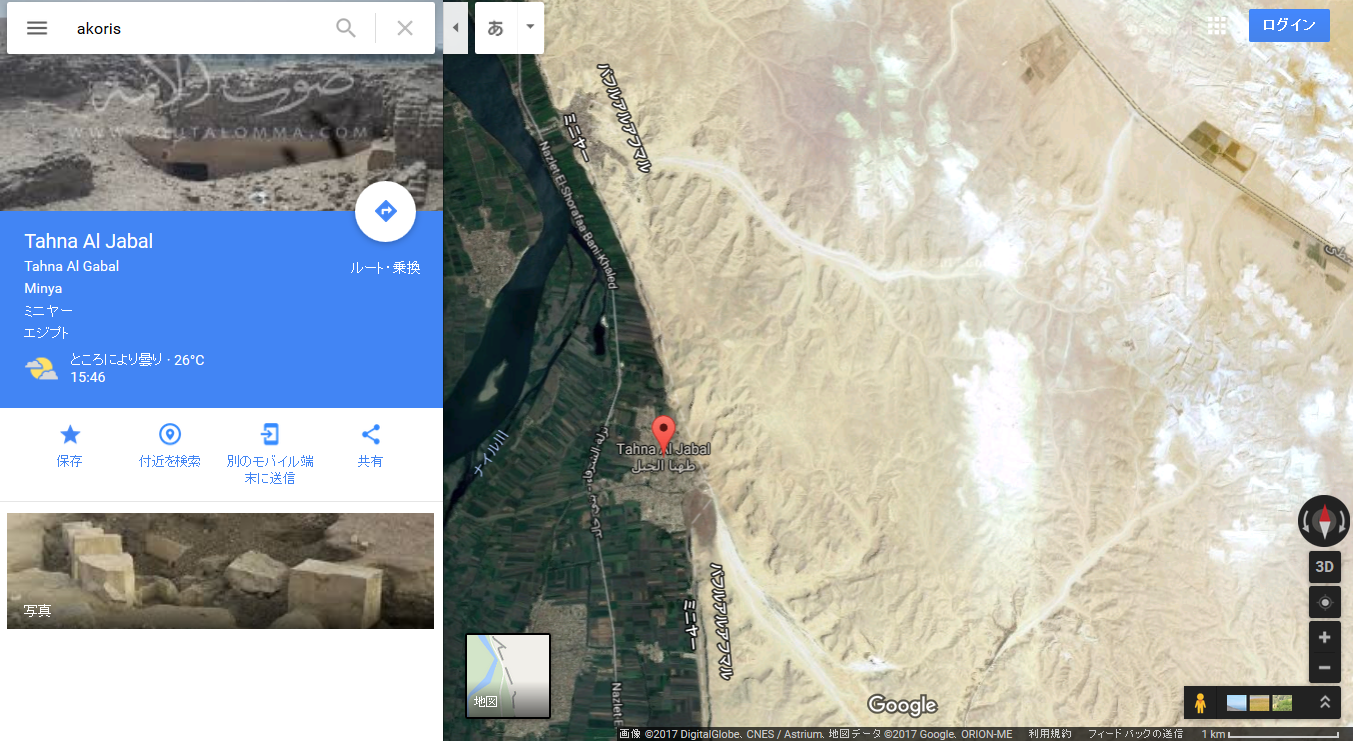Image resolution: width=1353 pixels, height=741 pixels.
Task: Collapse the side panel arrow
Action: point(455,28)
